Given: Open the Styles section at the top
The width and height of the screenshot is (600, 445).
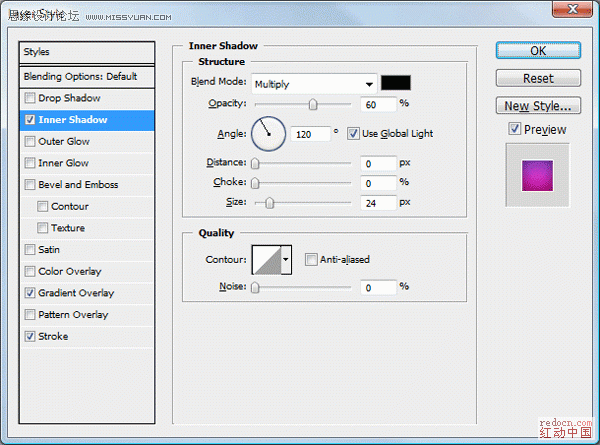Looking at the screenshot, I should (87, 52).
